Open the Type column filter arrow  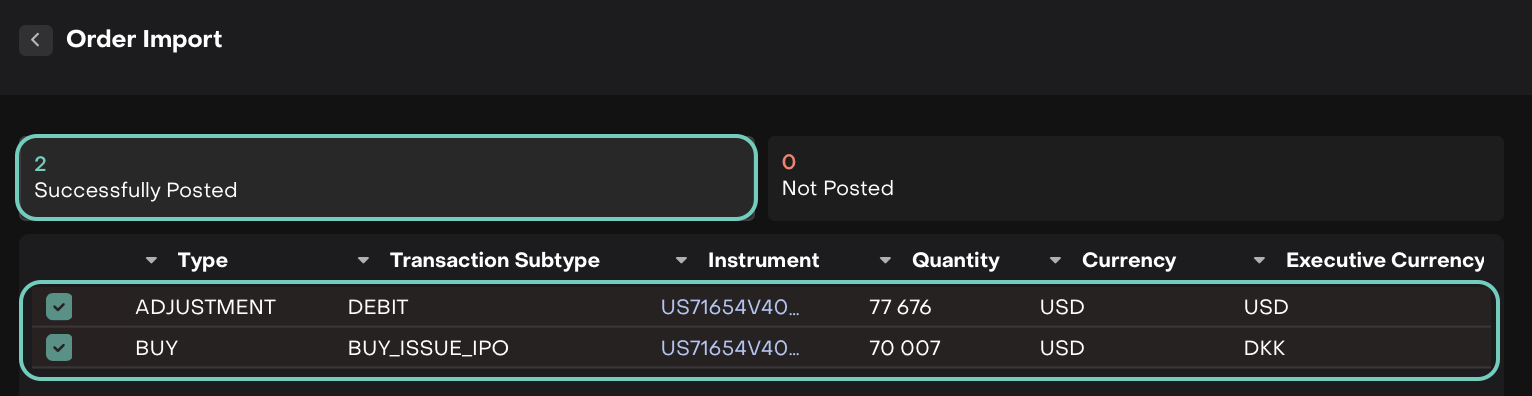(151, 261)
